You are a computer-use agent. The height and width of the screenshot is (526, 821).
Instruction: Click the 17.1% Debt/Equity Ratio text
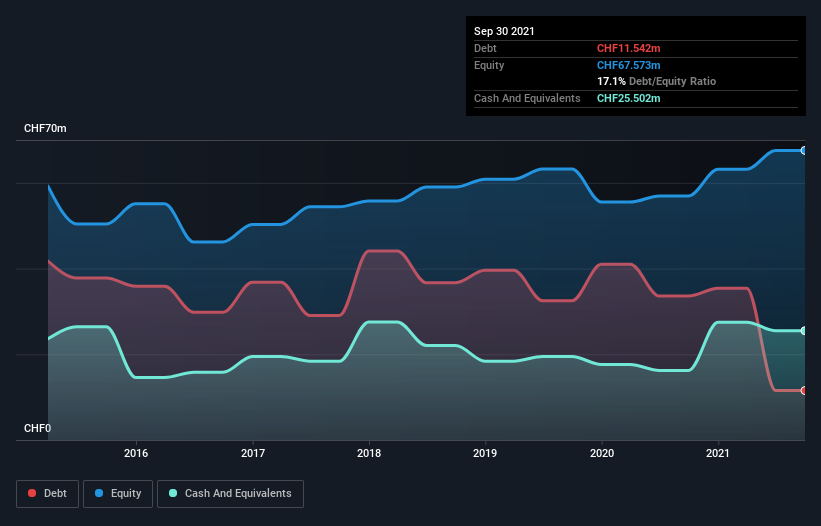click(x=657, y=81)
